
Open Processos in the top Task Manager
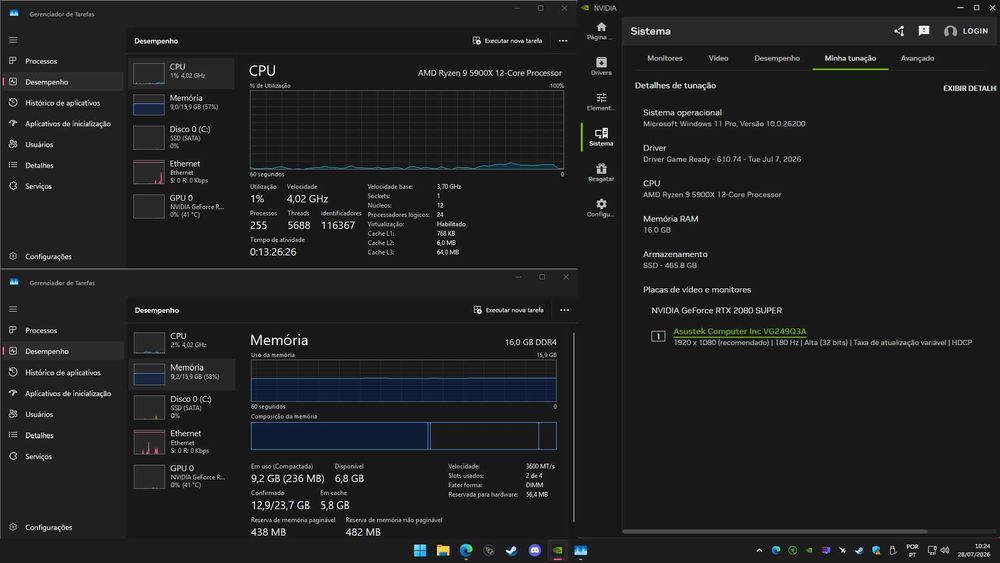coord(41,61)
